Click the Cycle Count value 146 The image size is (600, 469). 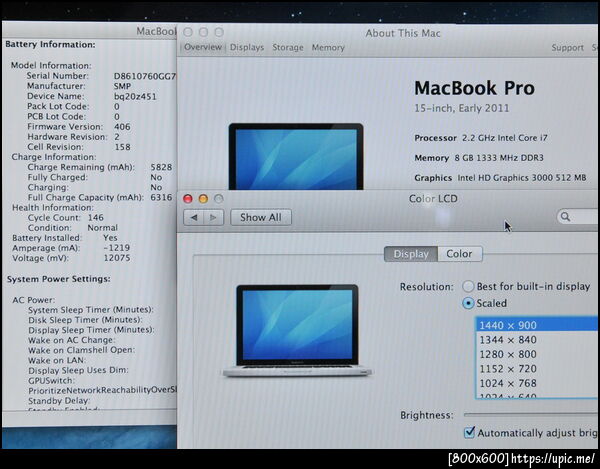tap(96, 218)
